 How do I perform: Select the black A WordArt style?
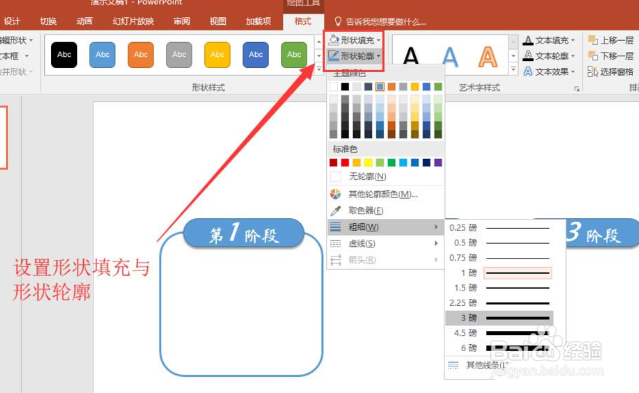411,56
